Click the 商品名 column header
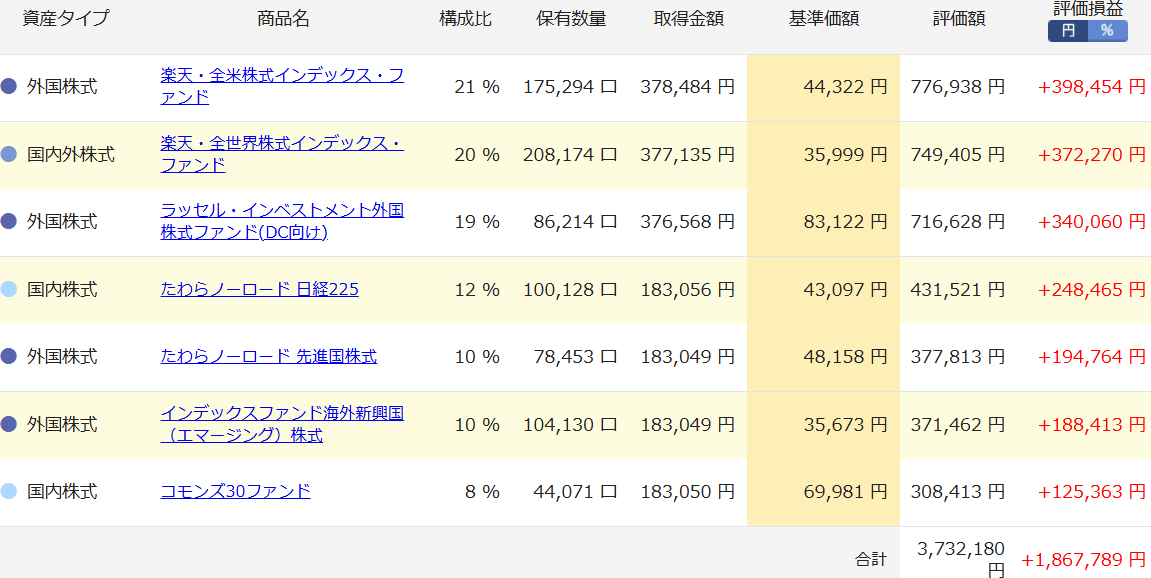The height and width of the screenshot is (578, 1151). coord(283,19)
